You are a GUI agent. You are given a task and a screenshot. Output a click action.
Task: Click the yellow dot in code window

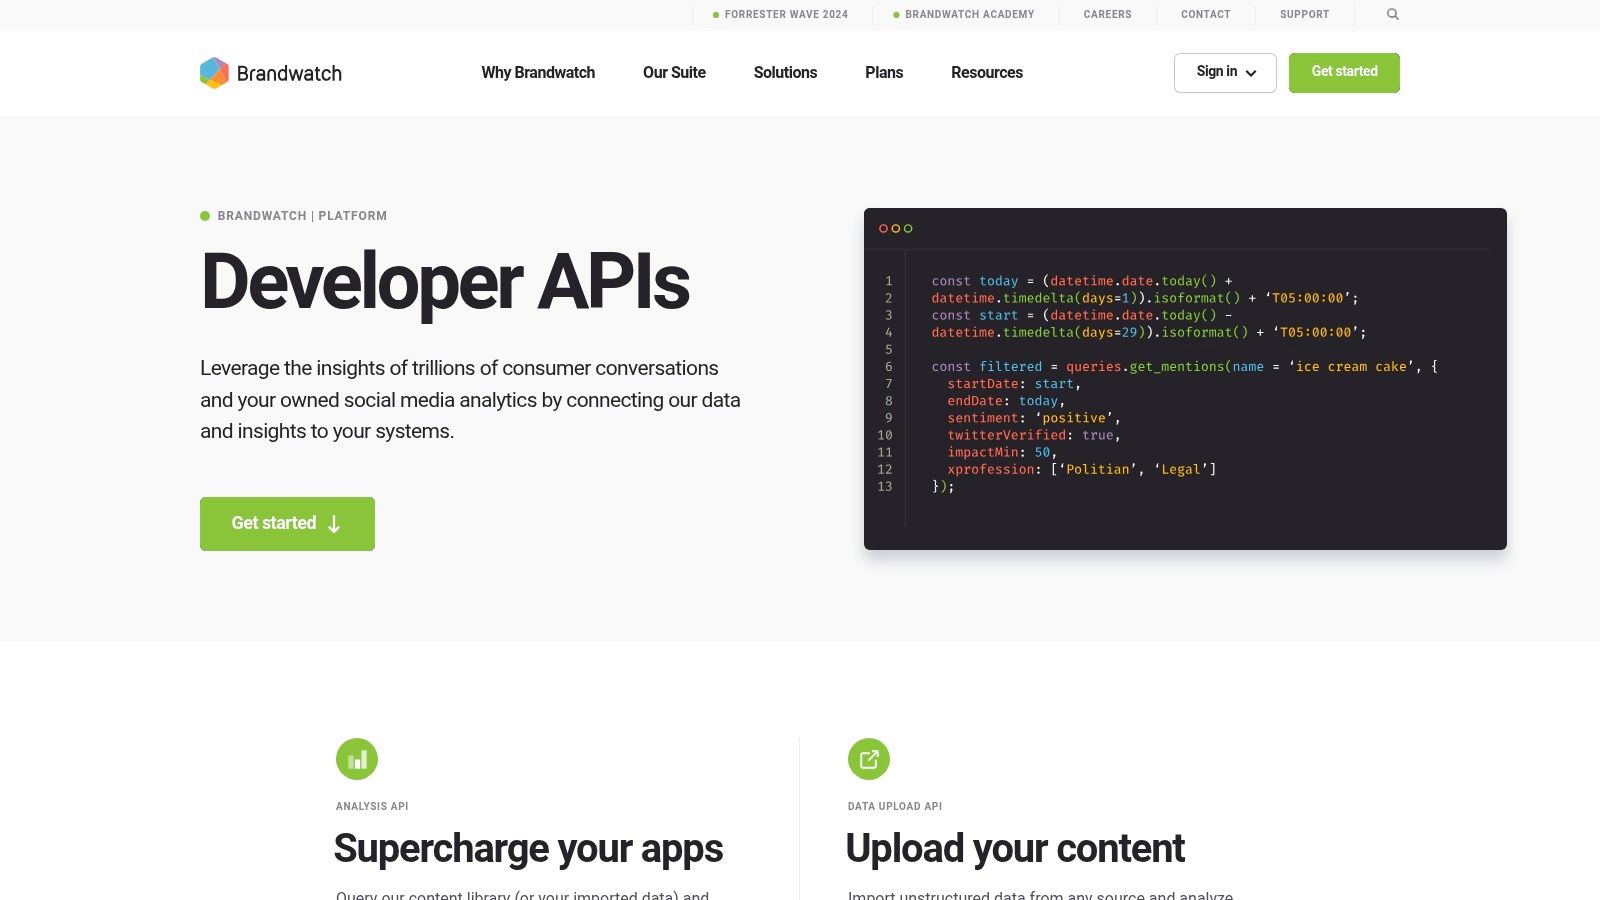pos(896,229)
